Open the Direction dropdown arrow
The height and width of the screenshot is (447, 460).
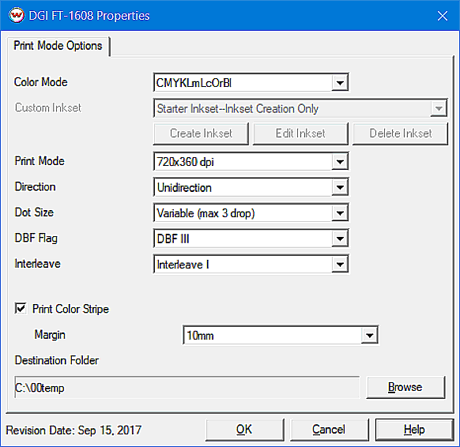coord(340,187)
